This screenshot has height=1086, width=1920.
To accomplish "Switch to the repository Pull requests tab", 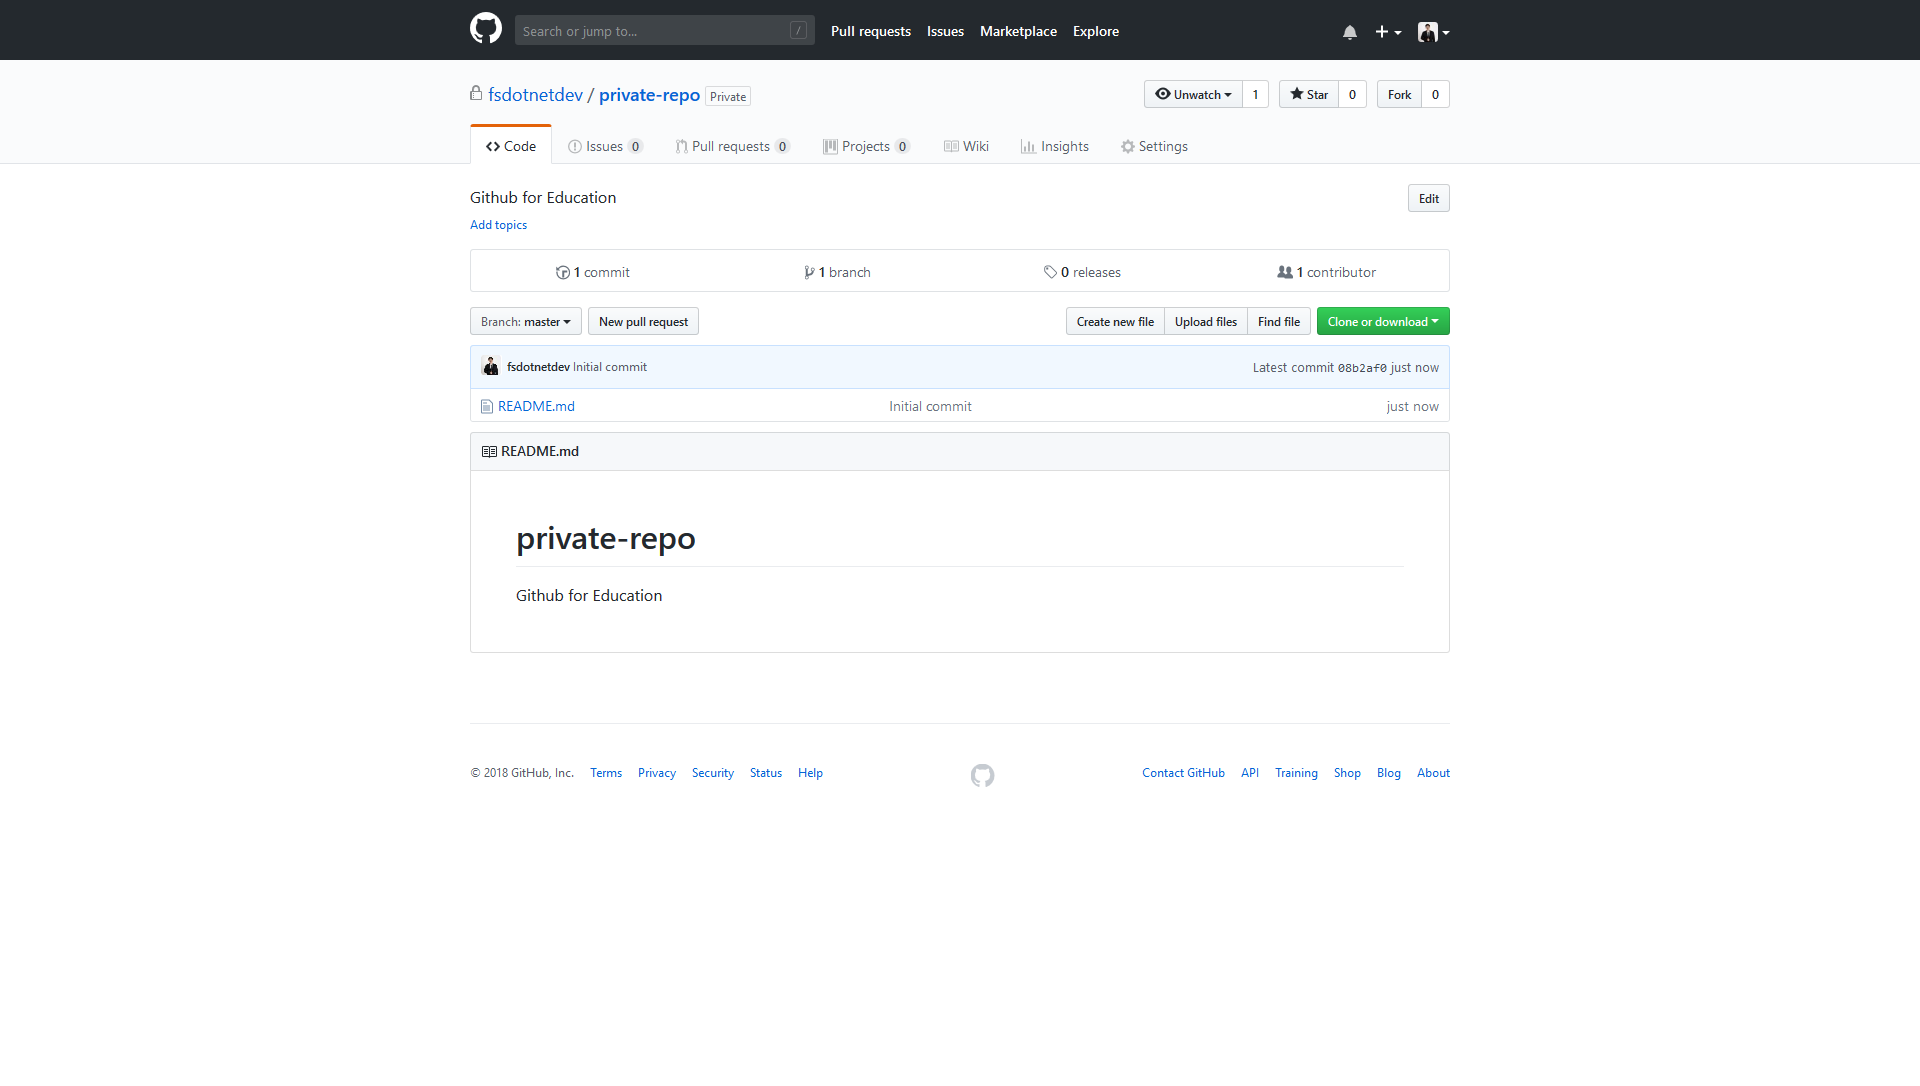I will tap(732, 146).
